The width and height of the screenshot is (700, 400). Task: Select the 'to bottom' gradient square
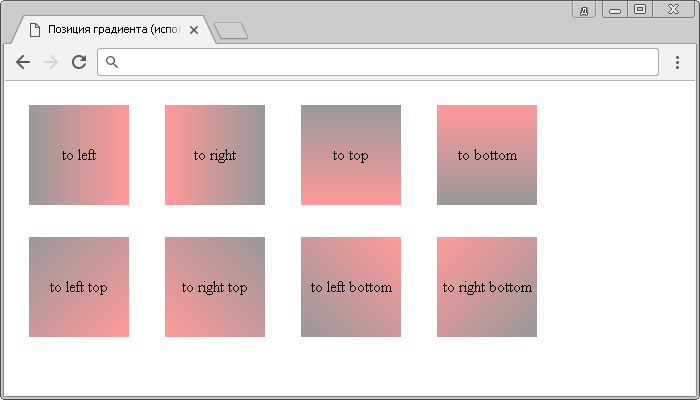pos(487,155)
